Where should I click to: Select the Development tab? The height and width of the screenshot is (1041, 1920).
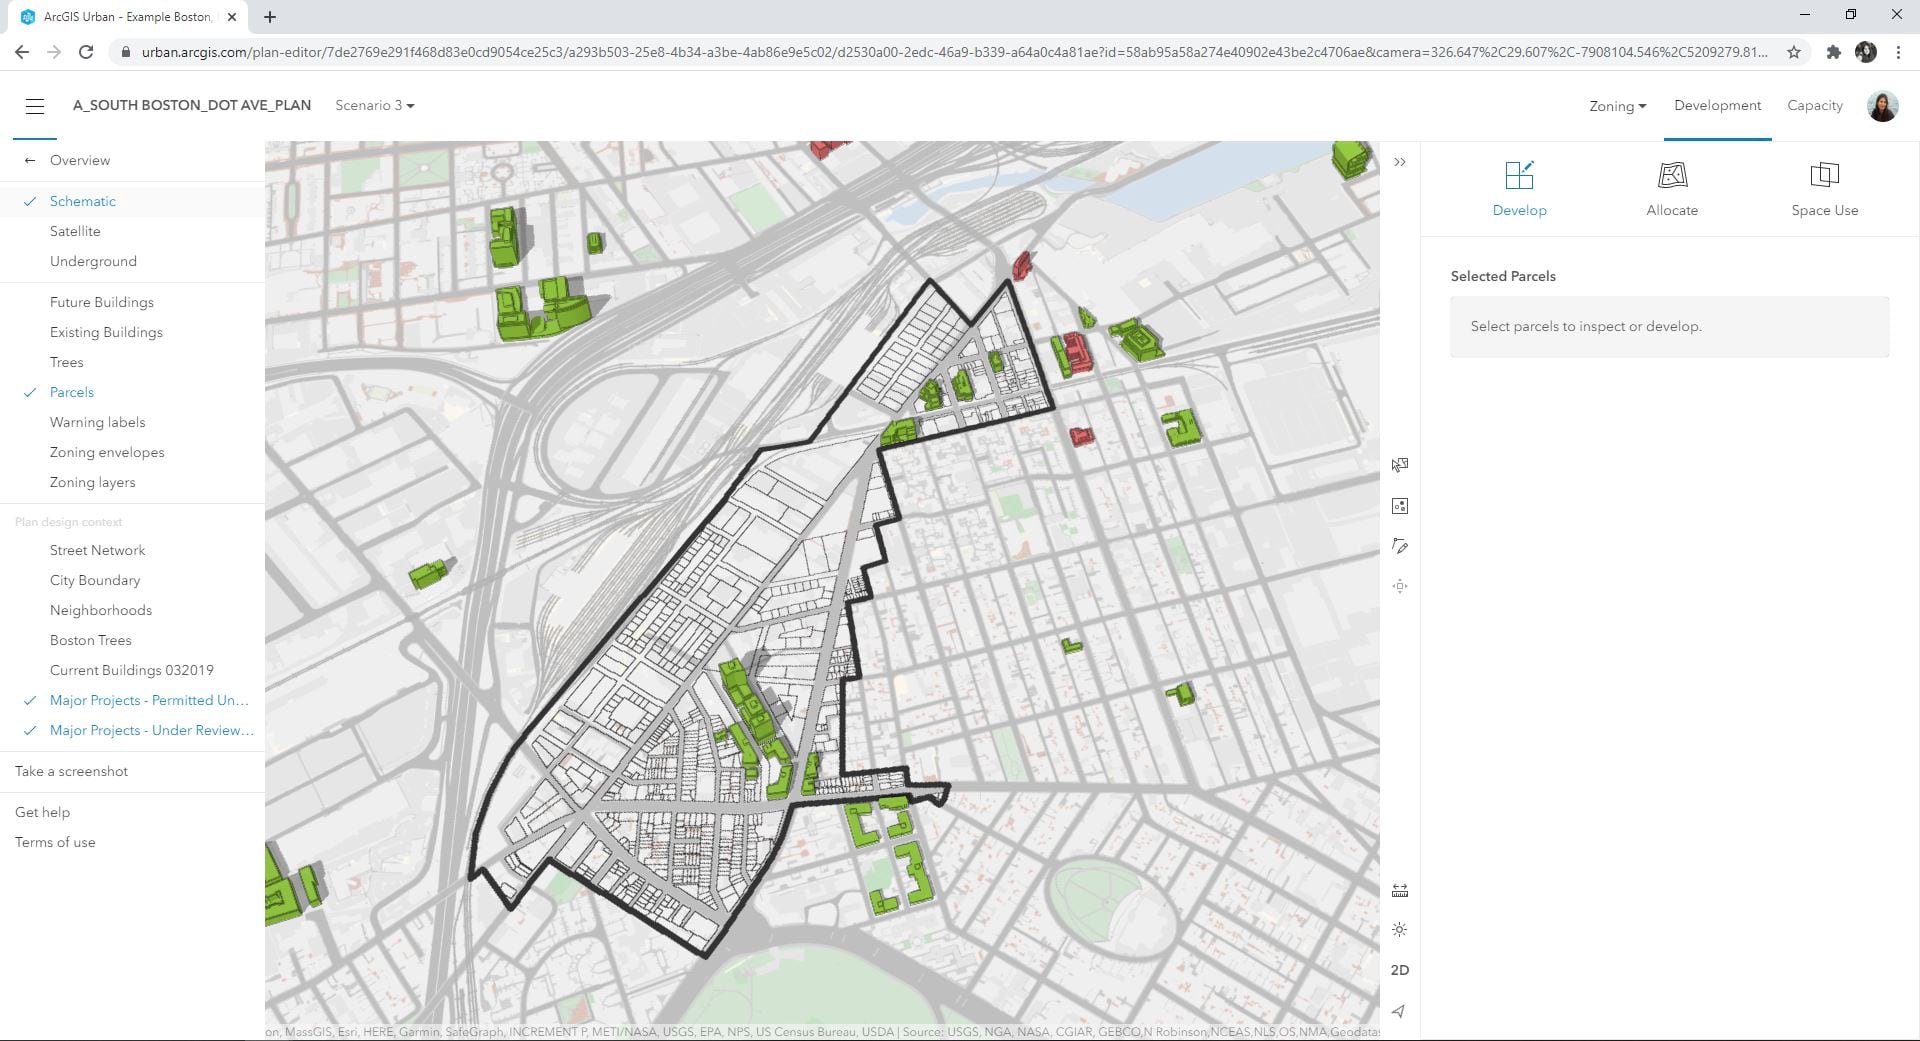1717,105
